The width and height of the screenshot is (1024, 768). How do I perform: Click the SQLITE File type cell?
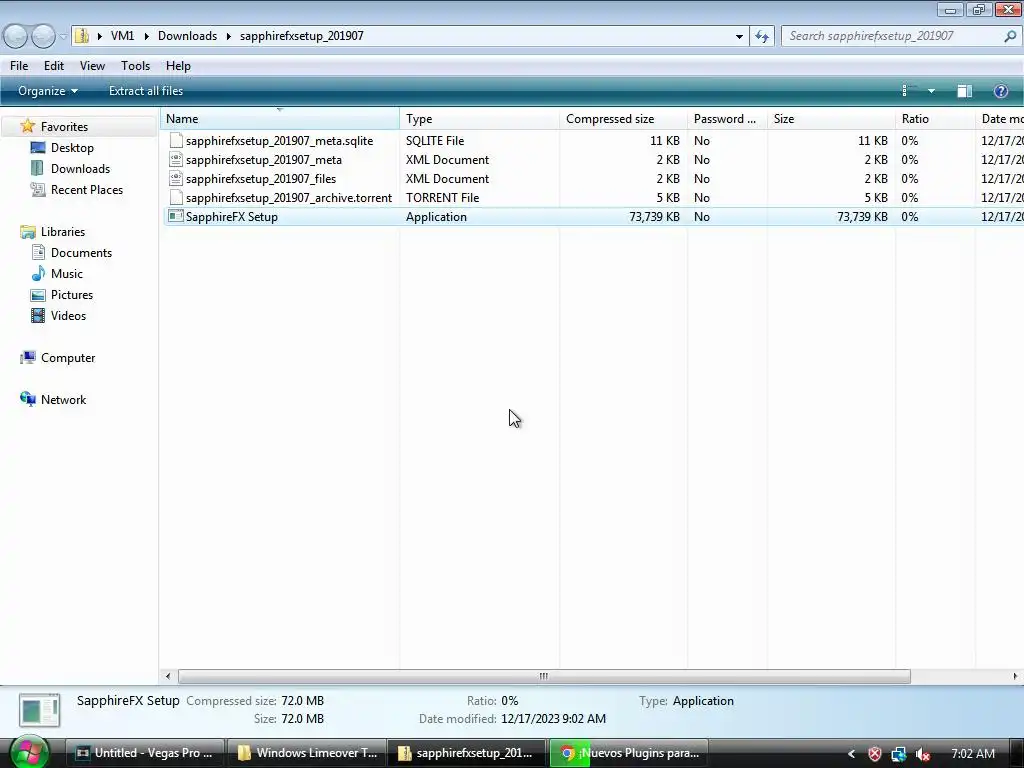click(435, 141)
